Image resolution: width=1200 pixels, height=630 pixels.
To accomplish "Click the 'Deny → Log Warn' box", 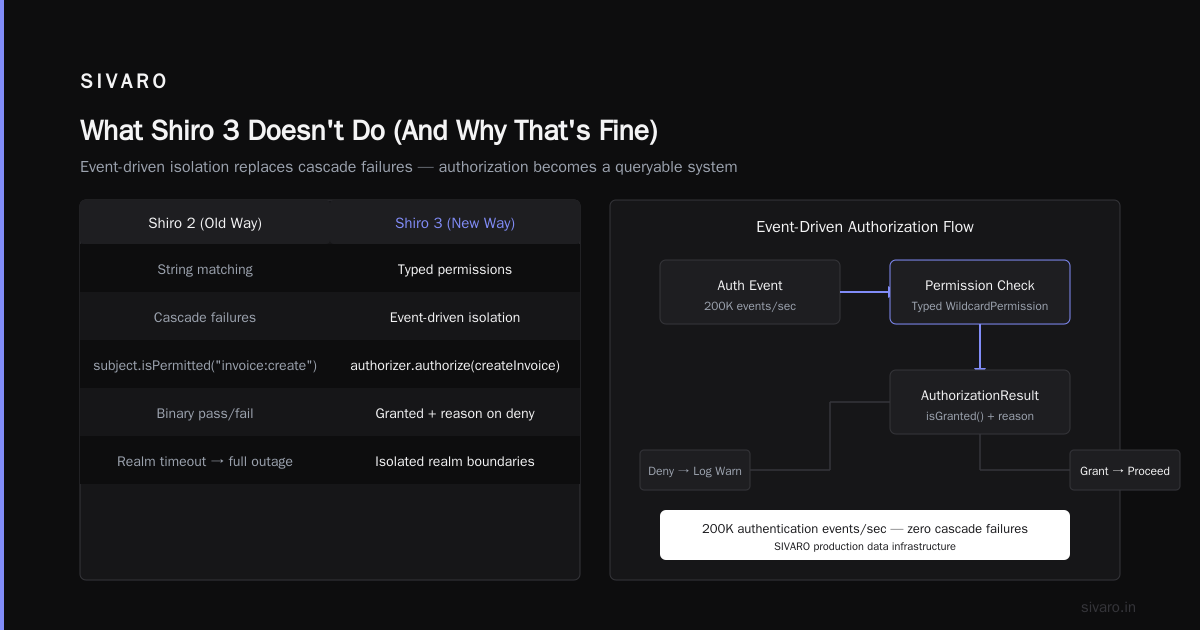I will [695, 470].
